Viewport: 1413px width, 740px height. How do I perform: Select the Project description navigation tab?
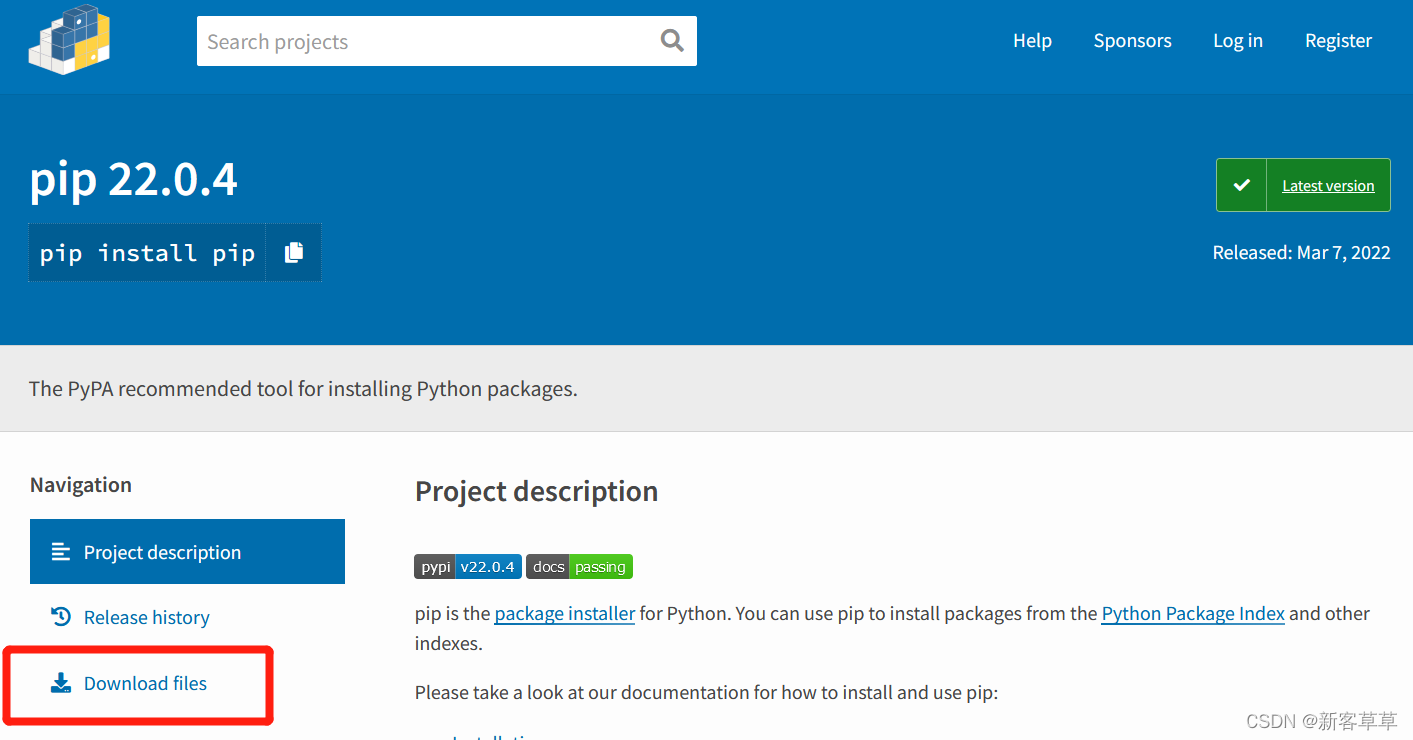click(x=187, y=552)
